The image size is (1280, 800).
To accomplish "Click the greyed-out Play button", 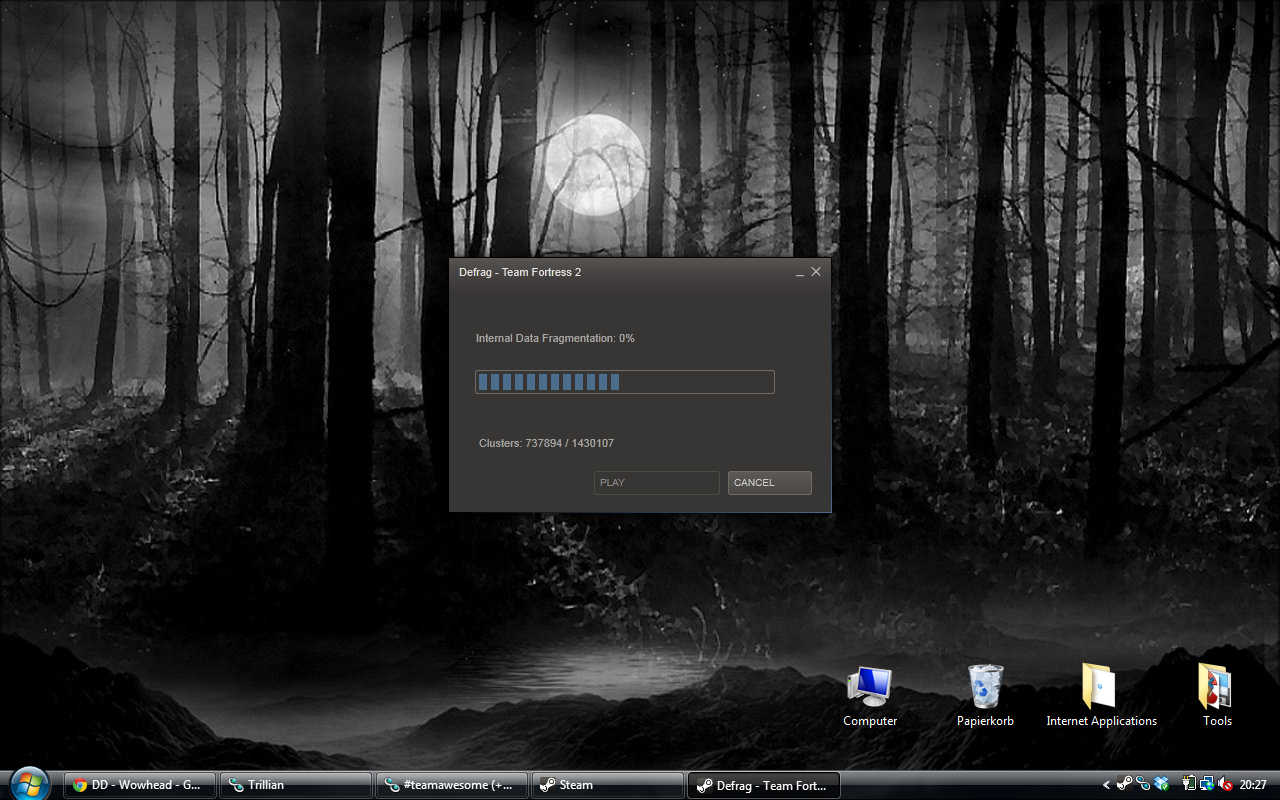I will tap(656, 483).
